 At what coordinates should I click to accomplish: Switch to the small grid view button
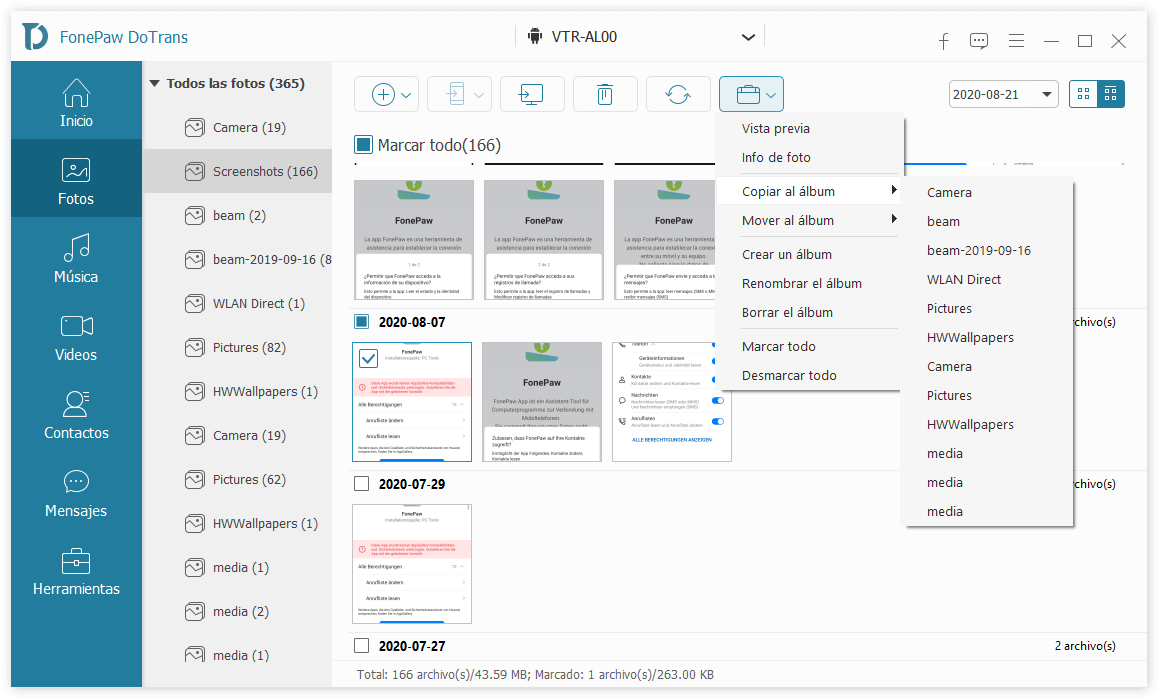tap(1083, 94)
